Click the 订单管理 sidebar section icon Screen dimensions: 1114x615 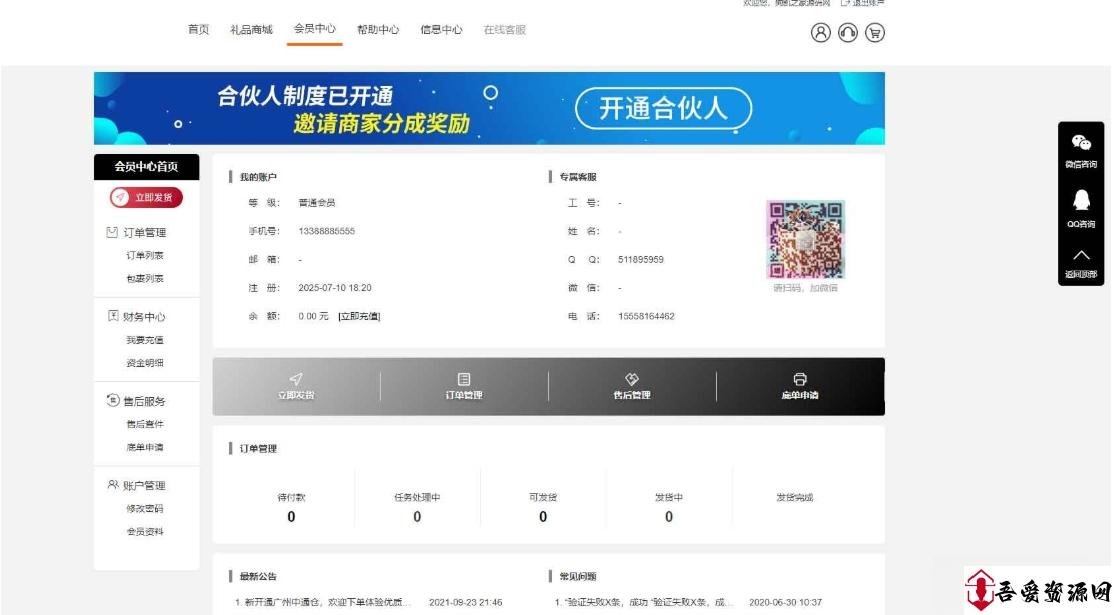pos(112,232)
